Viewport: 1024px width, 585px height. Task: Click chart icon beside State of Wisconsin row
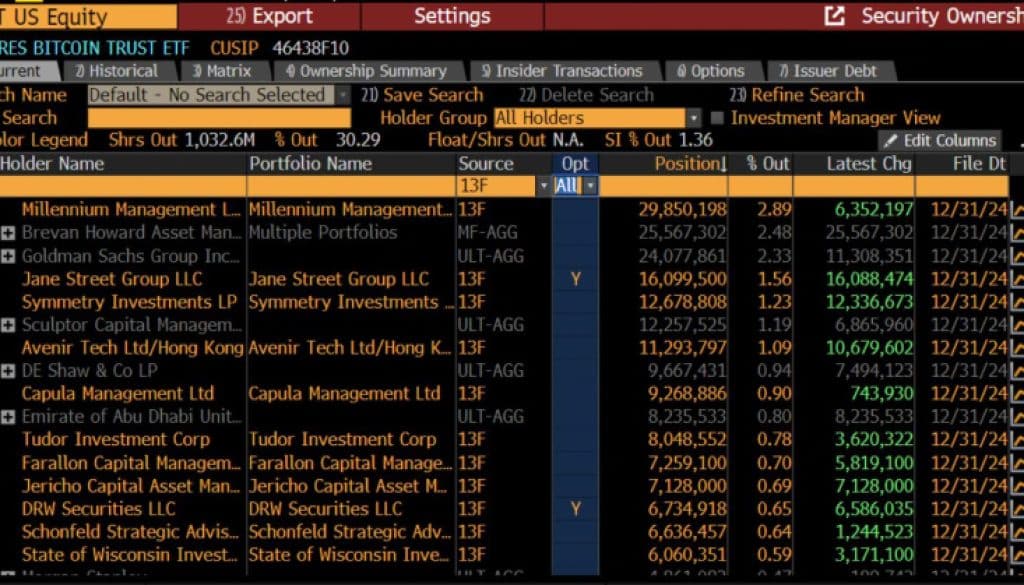pyautogui.click(x=1018, y=555)
